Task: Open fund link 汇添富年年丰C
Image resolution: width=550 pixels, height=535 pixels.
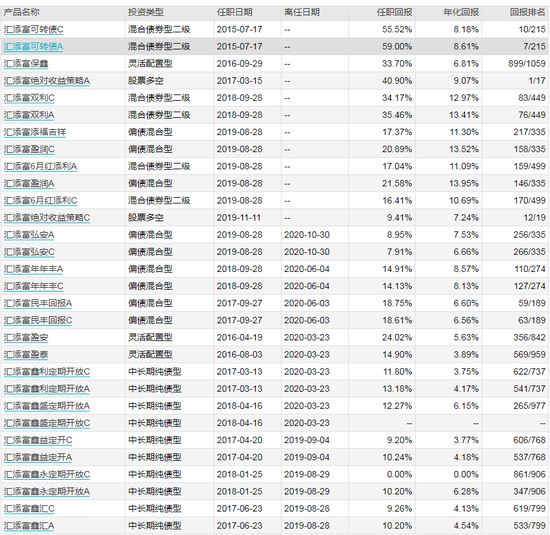Action: coord(33,287)
